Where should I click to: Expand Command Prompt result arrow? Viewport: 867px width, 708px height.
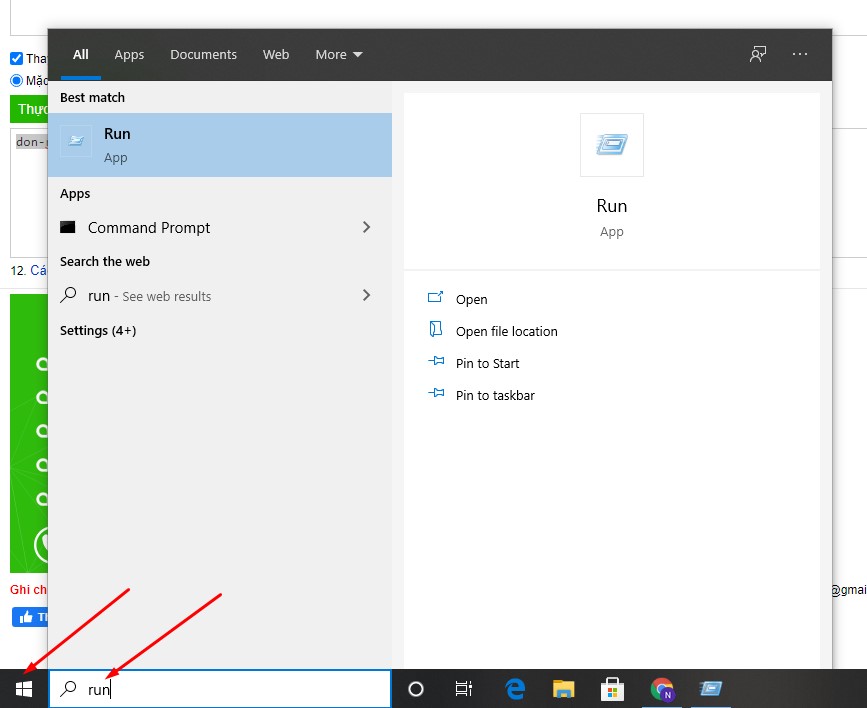tap(366, 228)
